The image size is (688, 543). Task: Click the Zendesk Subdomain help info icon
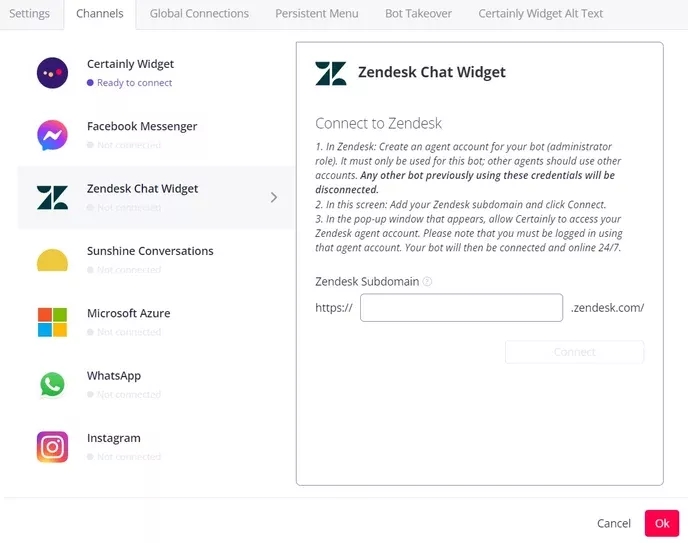(427, 282)
